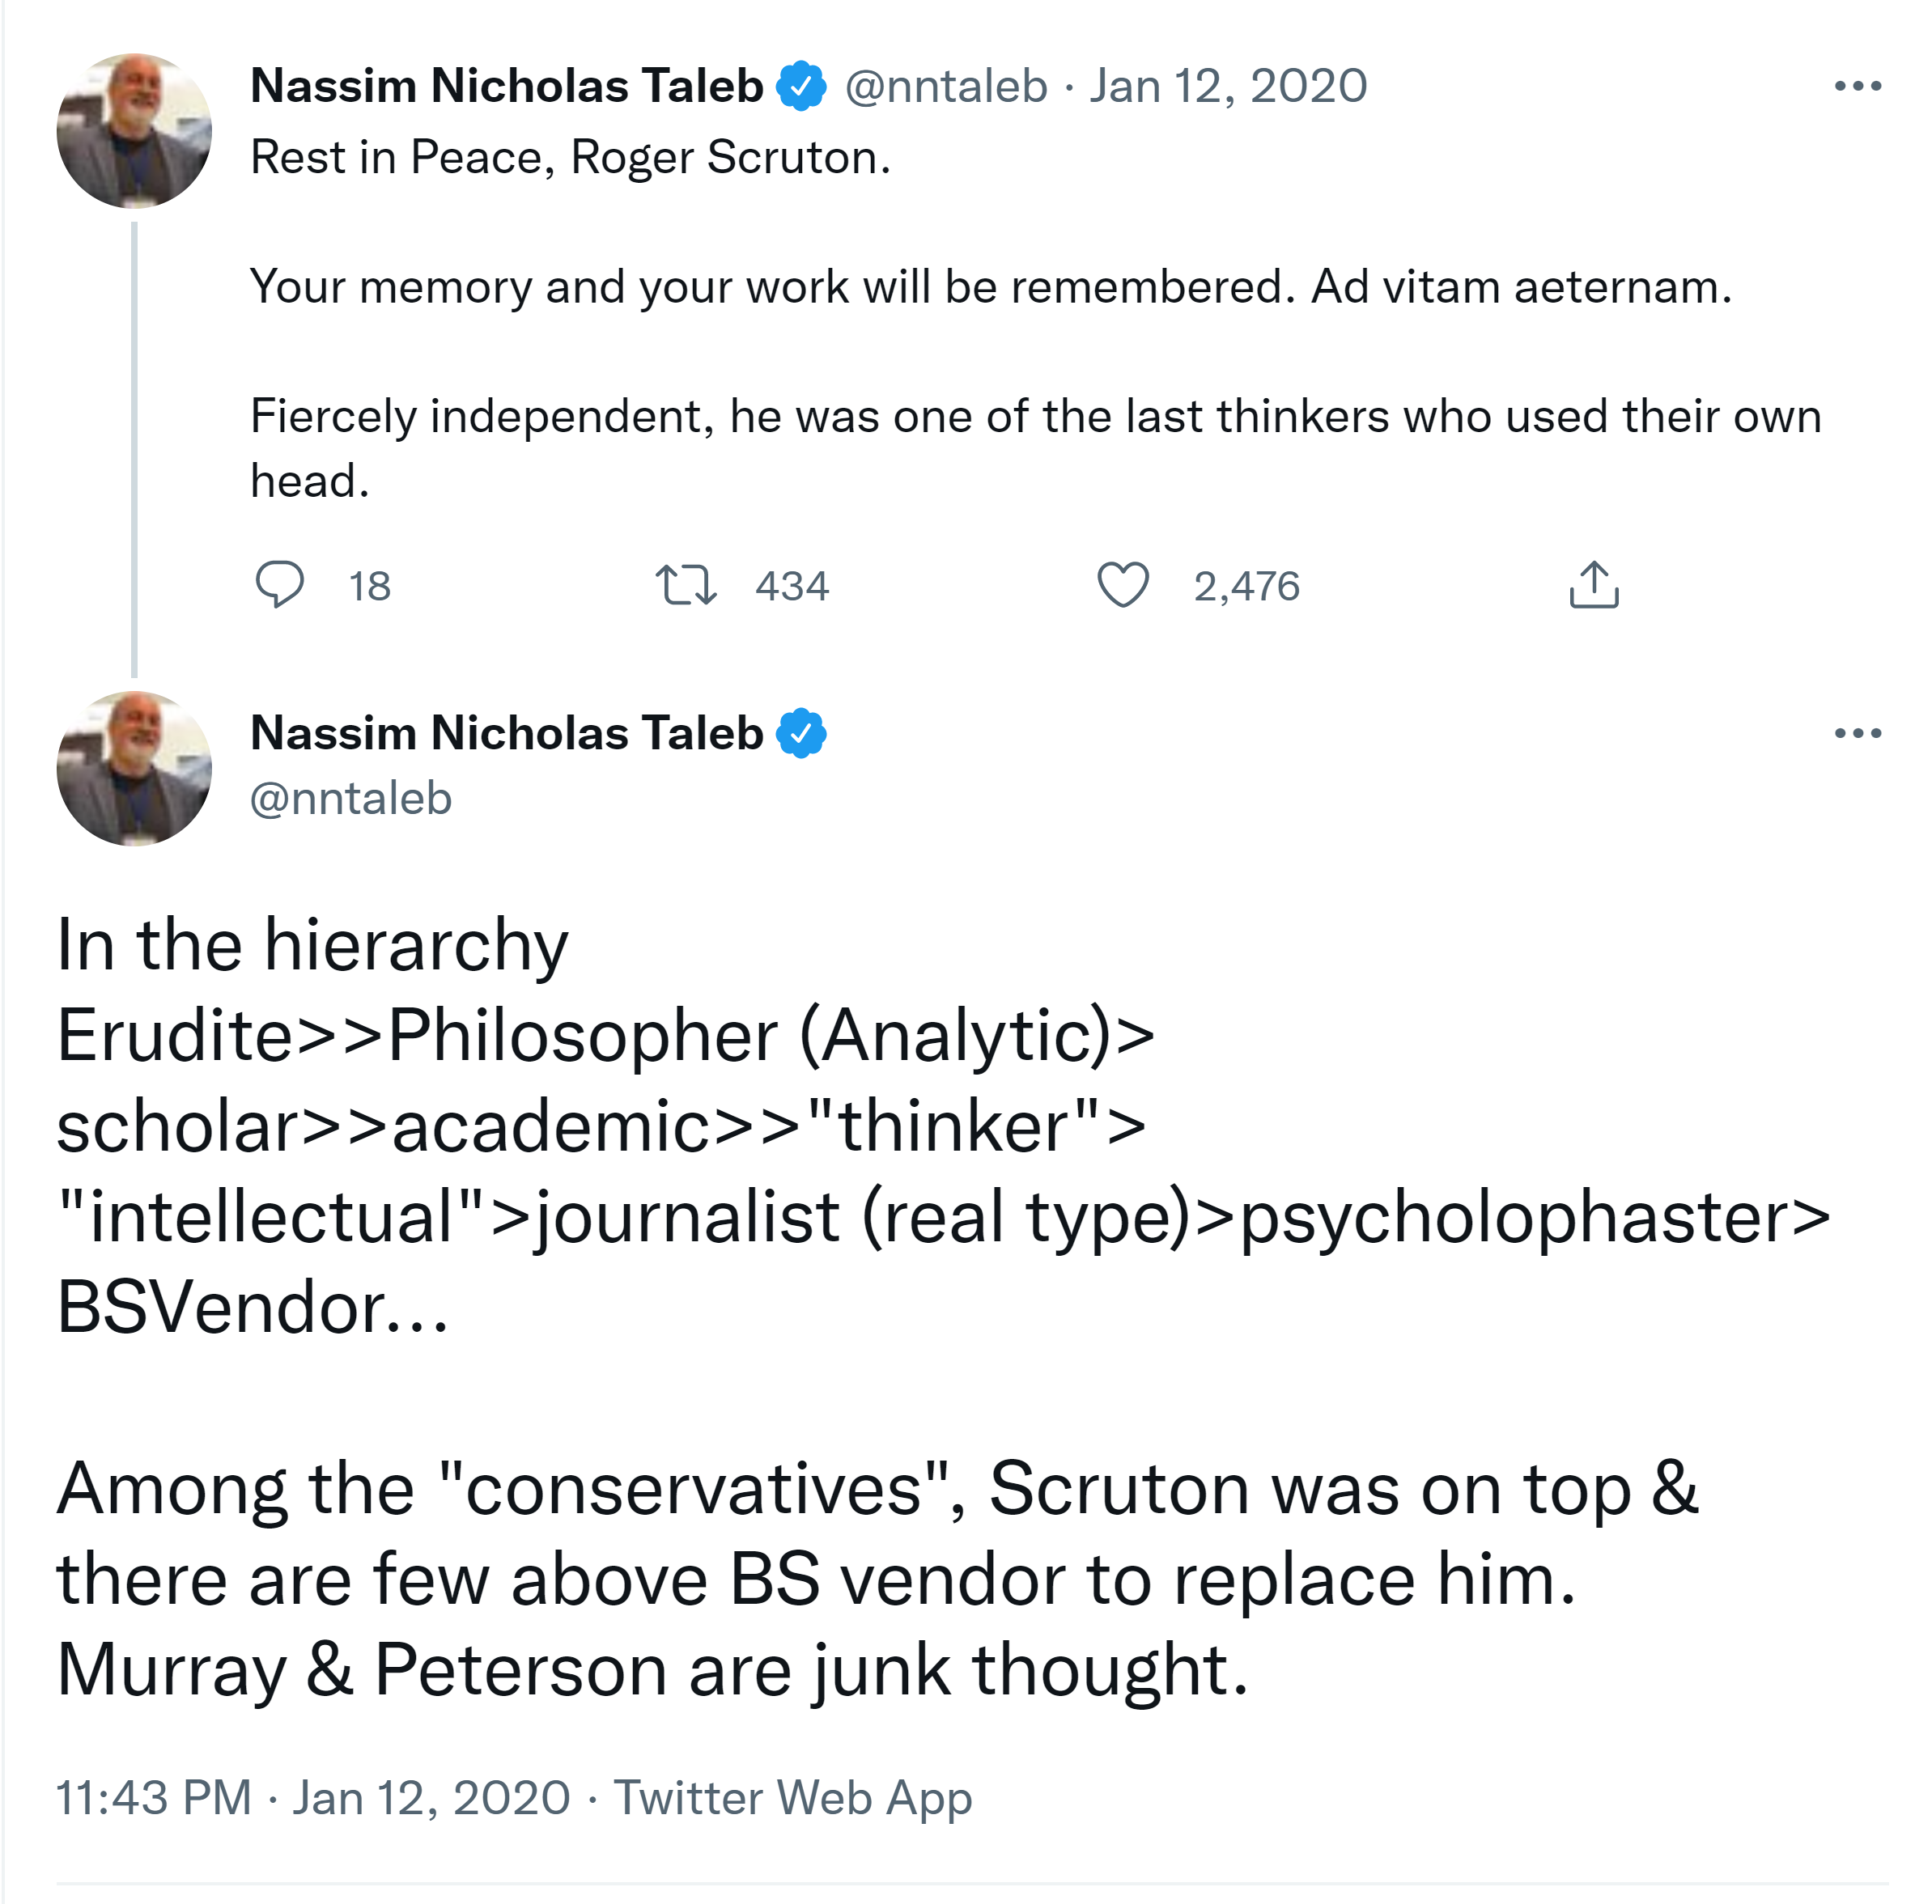Open the second tweet's profile avatar
Viewport: 1932px width, 1904px height.
tap(134, 768)
